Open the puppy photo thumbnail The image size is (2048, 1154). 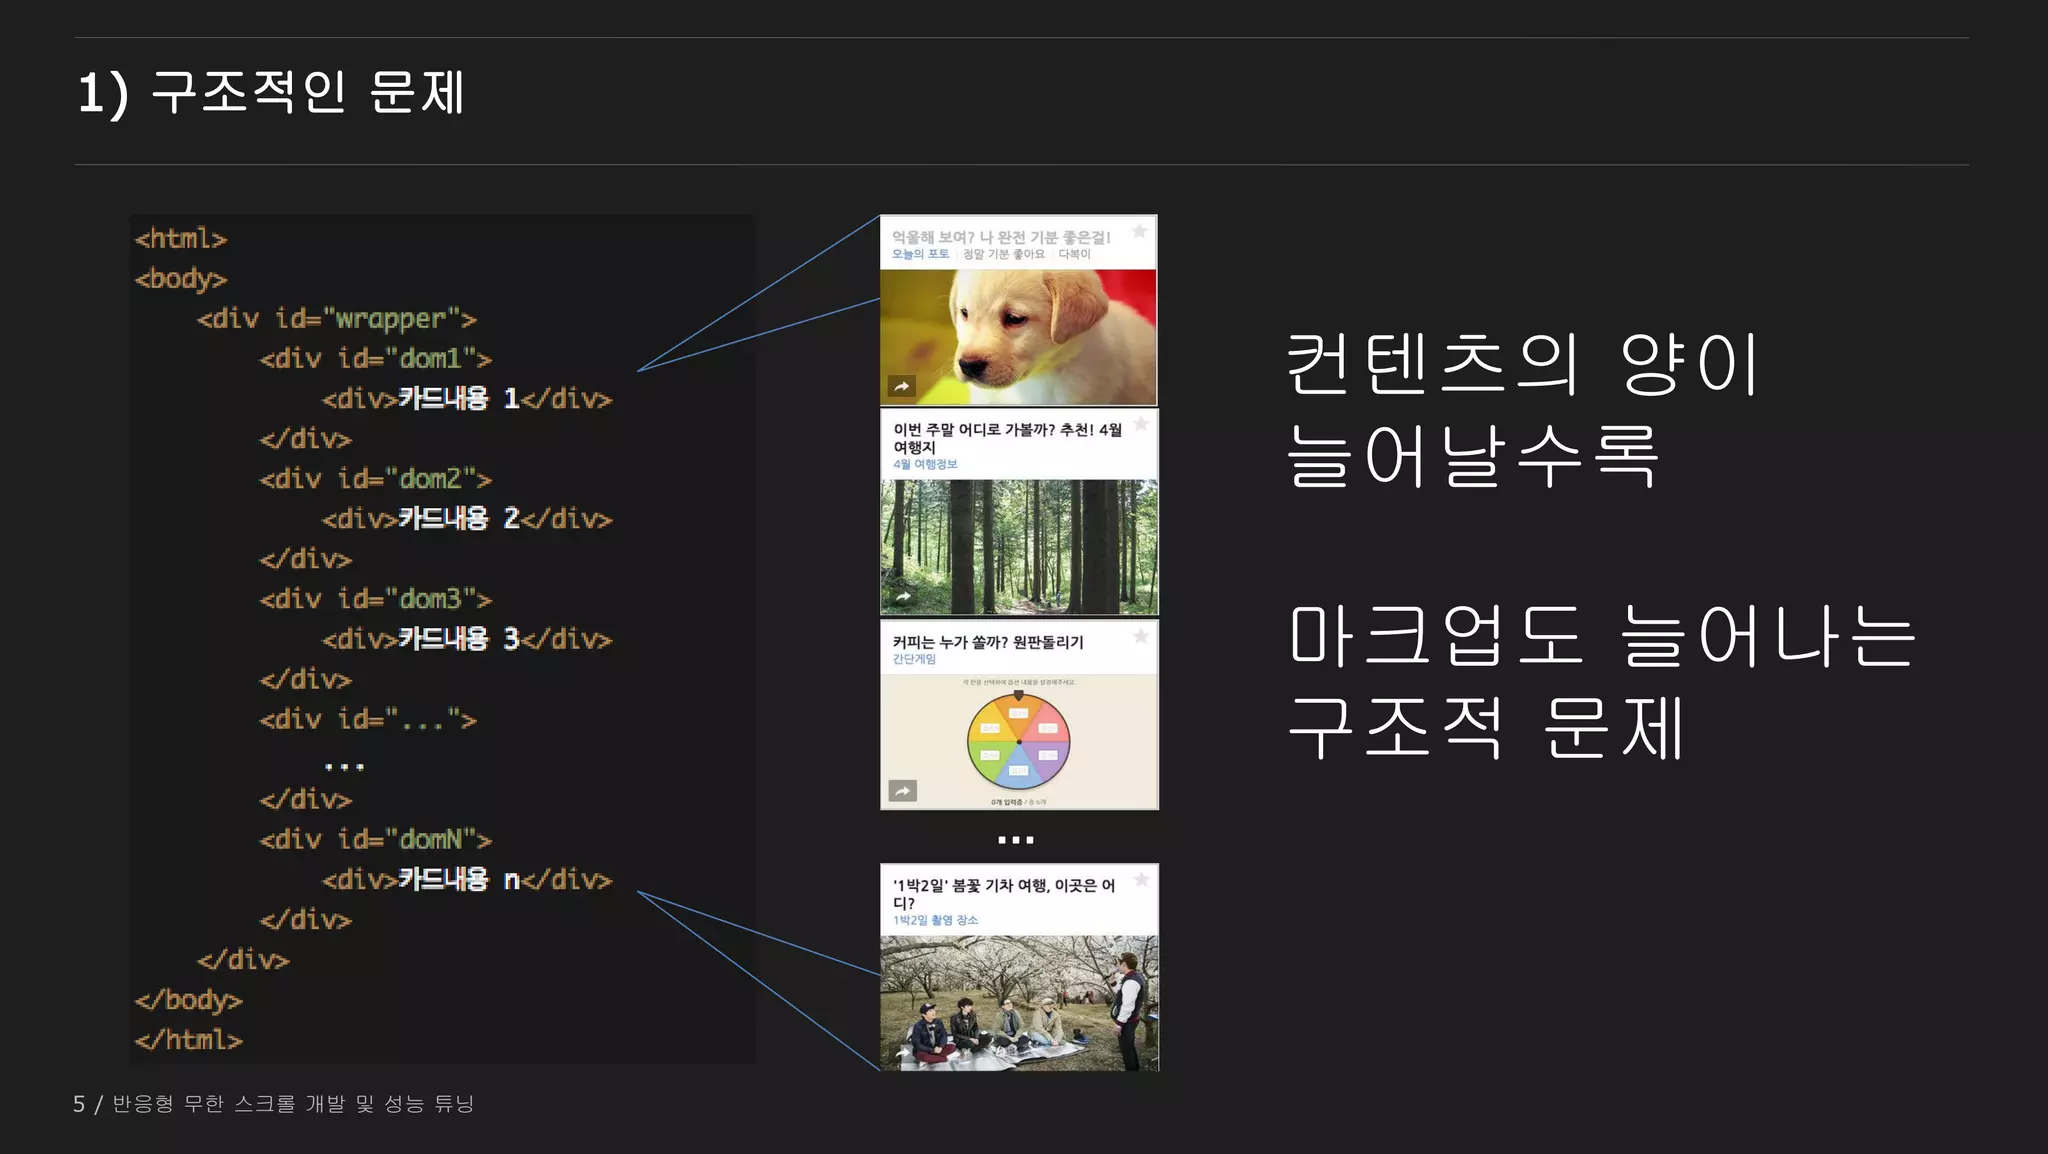point(1018,337)
